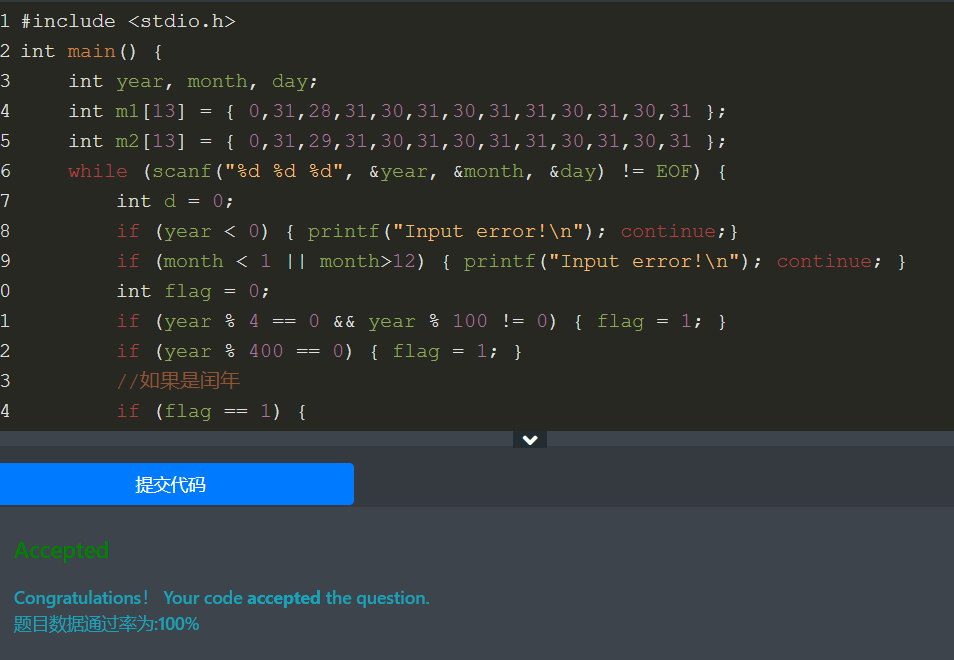Click the 'if (flag == 1) {' line
The width and height of the screenshot is (954, 660).
tap(211, 411)
